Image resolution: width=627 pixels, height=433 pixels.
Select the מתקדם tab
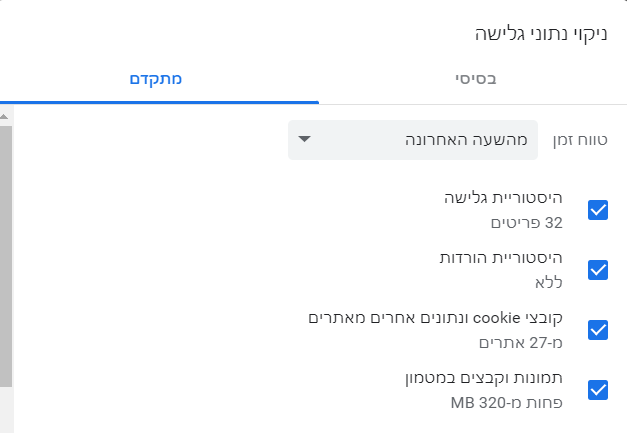click(160, 78)
